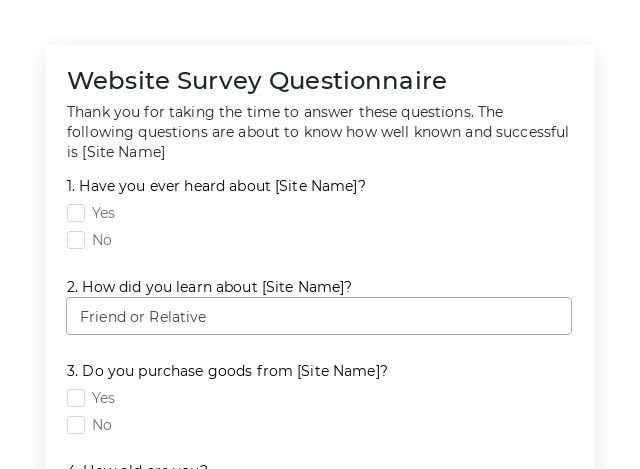Click "[Site Name]?" in question 3
This screenshot has height=469, width=640.
pos(342,371)
